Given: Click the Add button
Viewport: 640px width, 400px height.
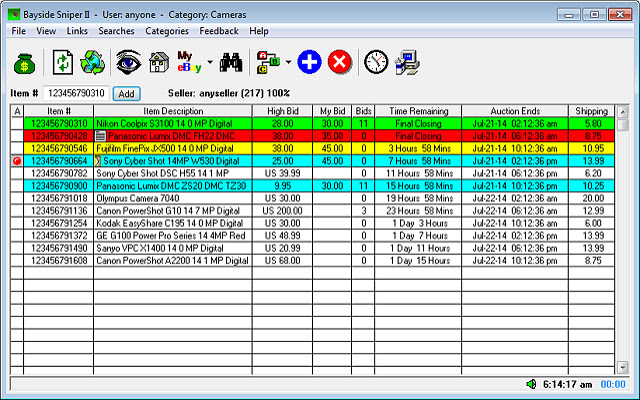Looking at the screenshot, I should coord(127,94).
